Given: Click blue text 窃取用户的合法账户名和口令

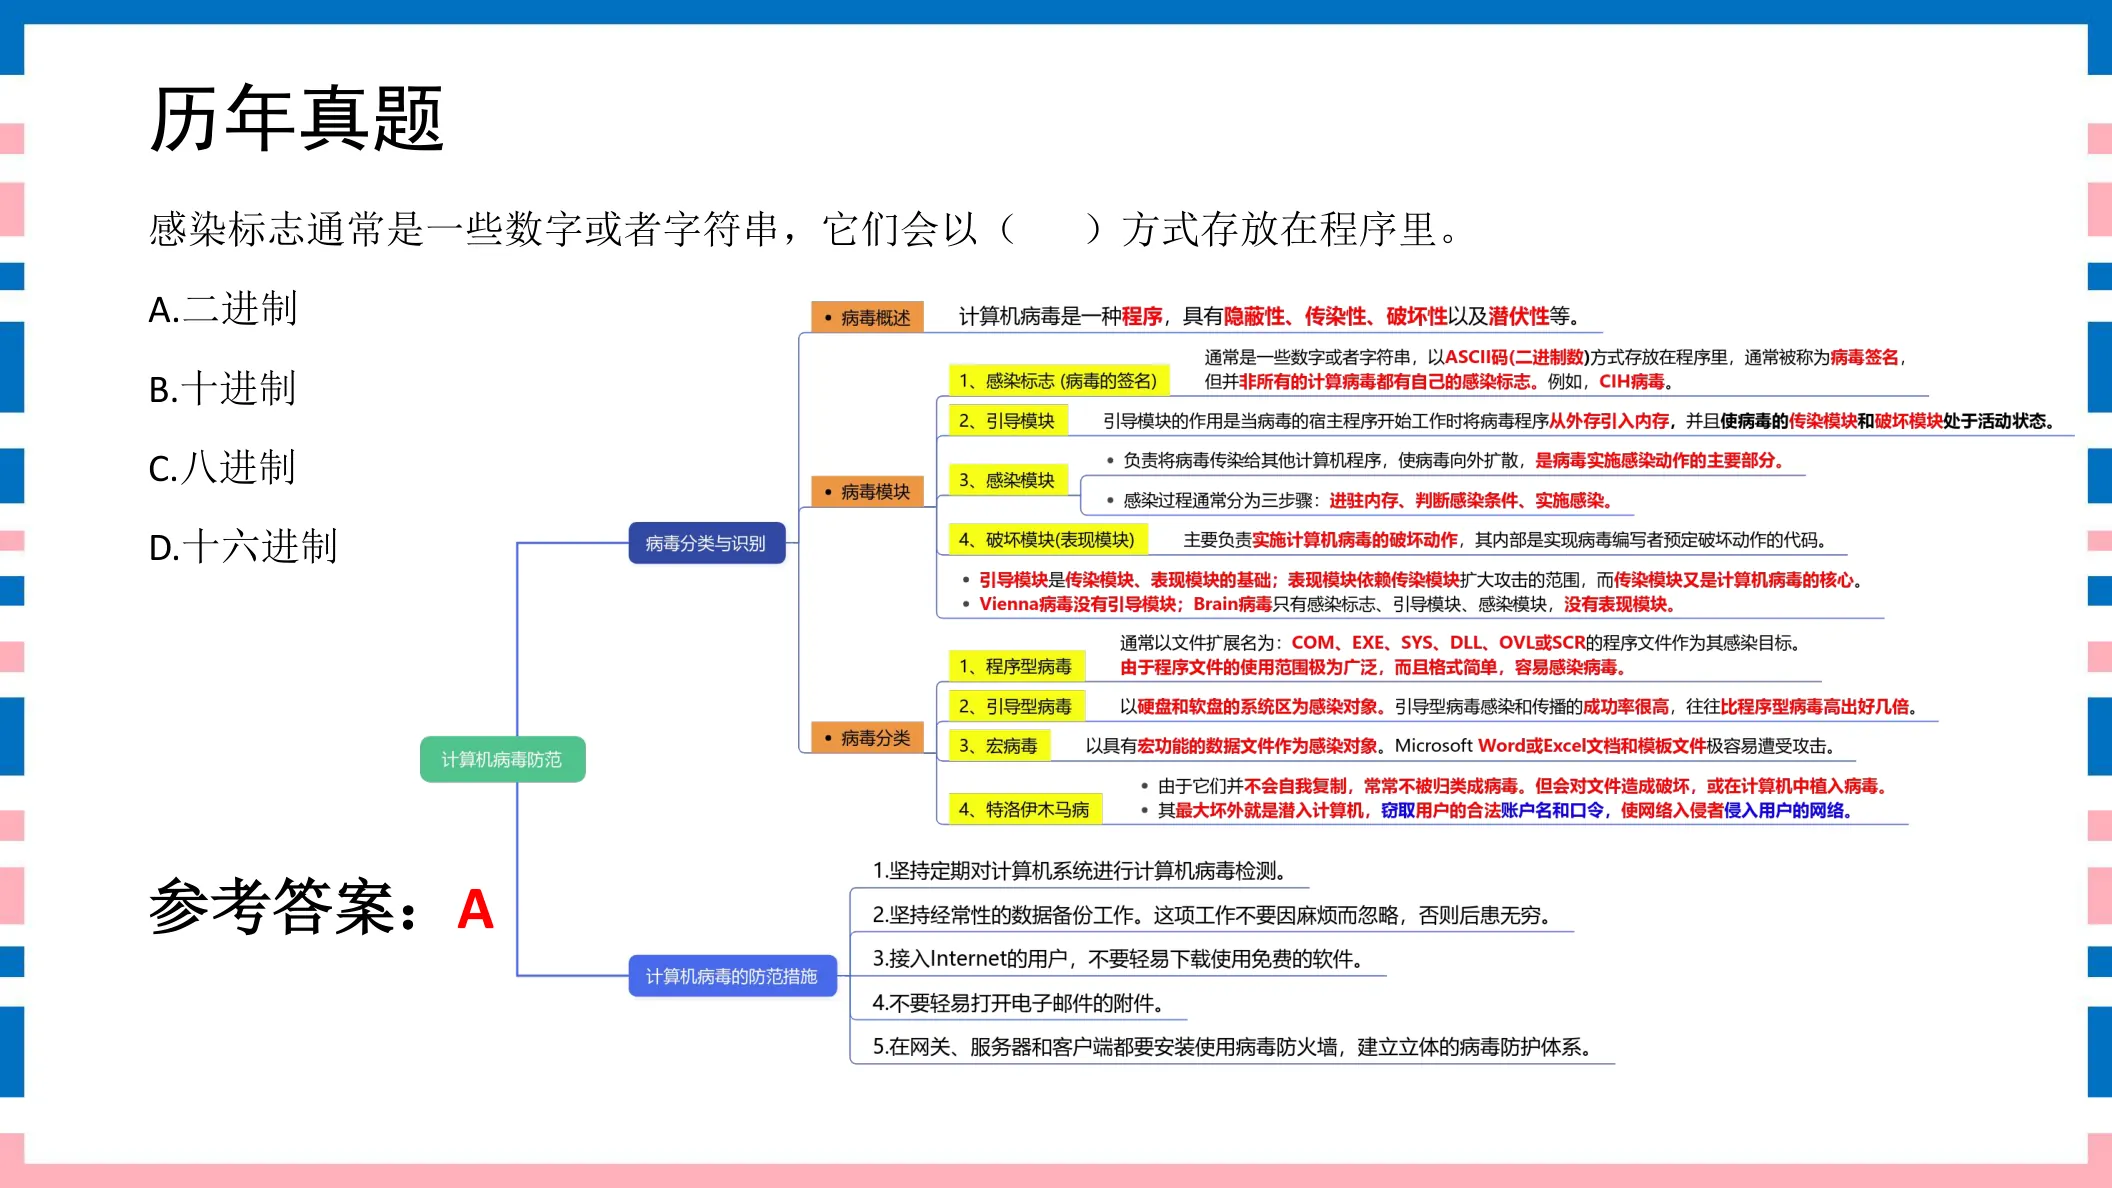Looking at the screenshot, I should click(1492, 810).
